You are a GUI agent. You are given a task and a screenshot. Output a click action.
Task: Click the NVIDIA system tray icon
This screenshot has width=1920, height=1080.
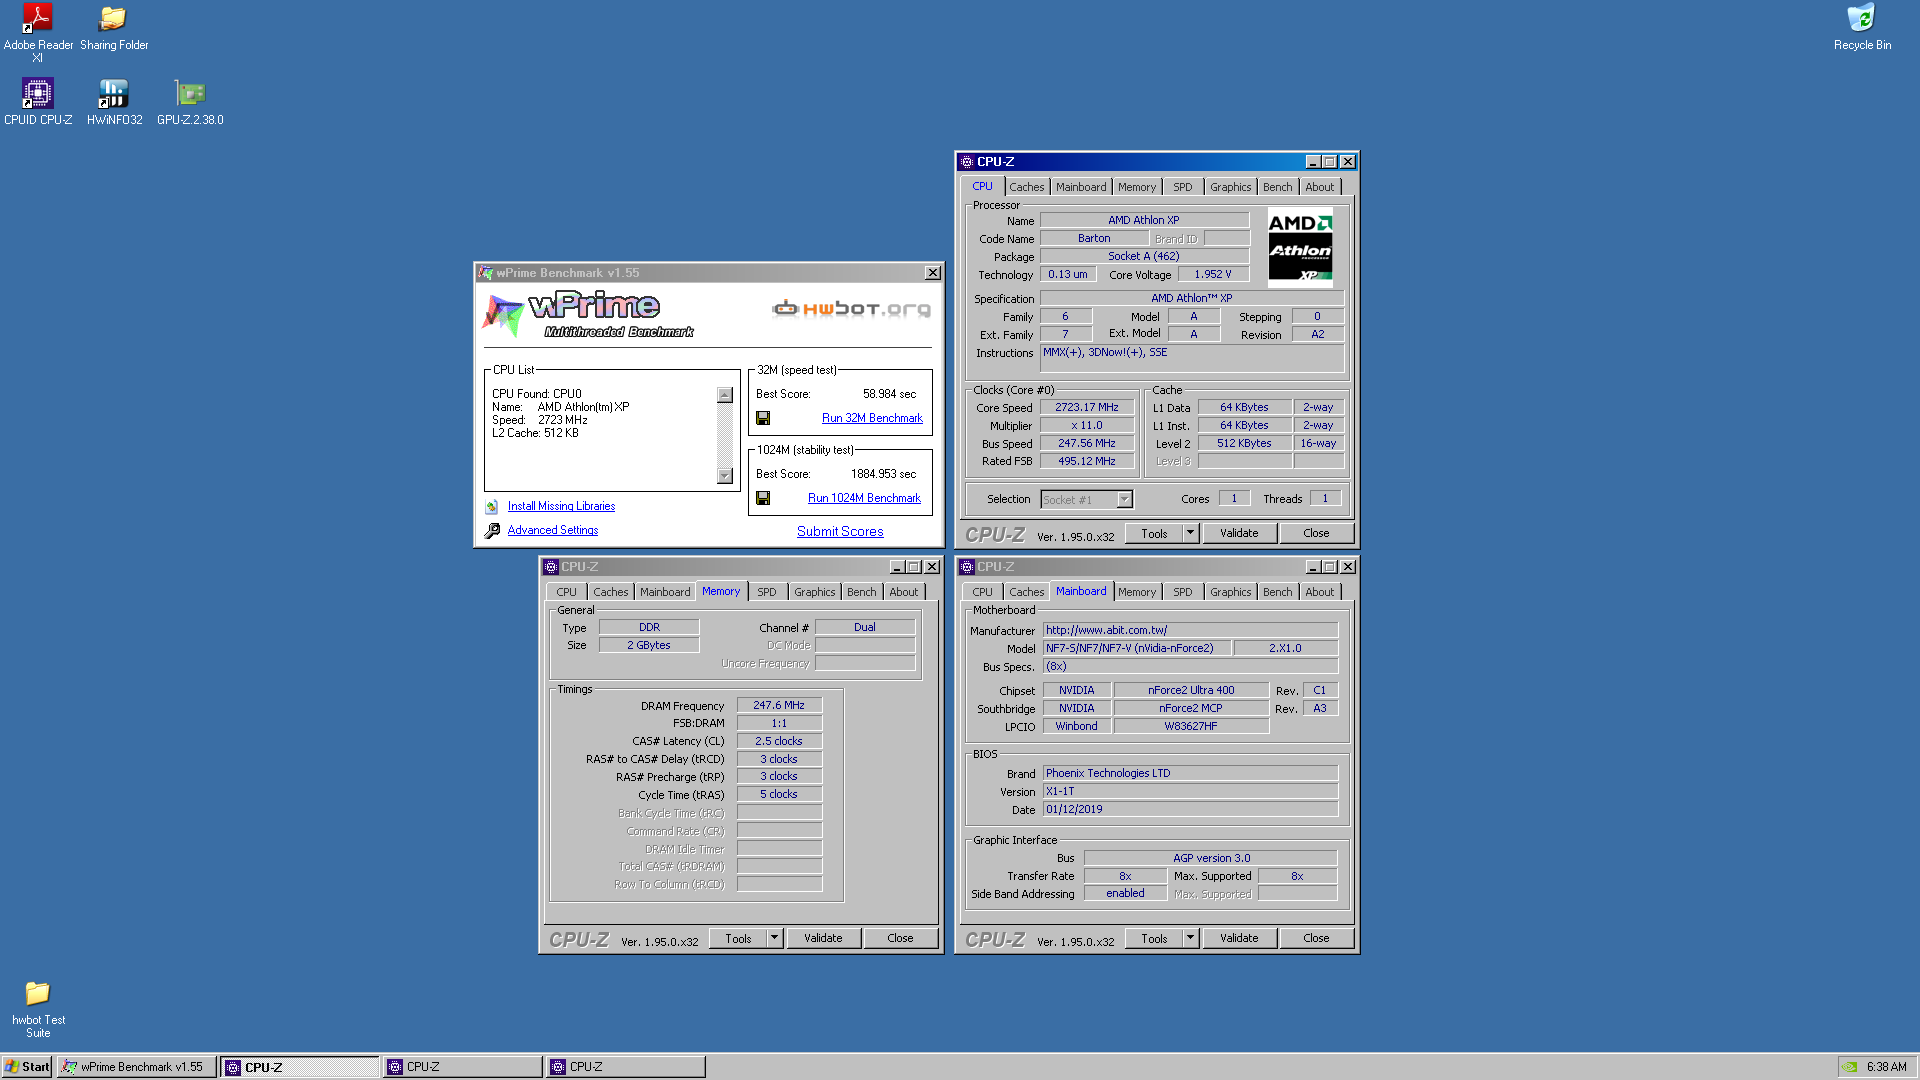point(1850,1067)
